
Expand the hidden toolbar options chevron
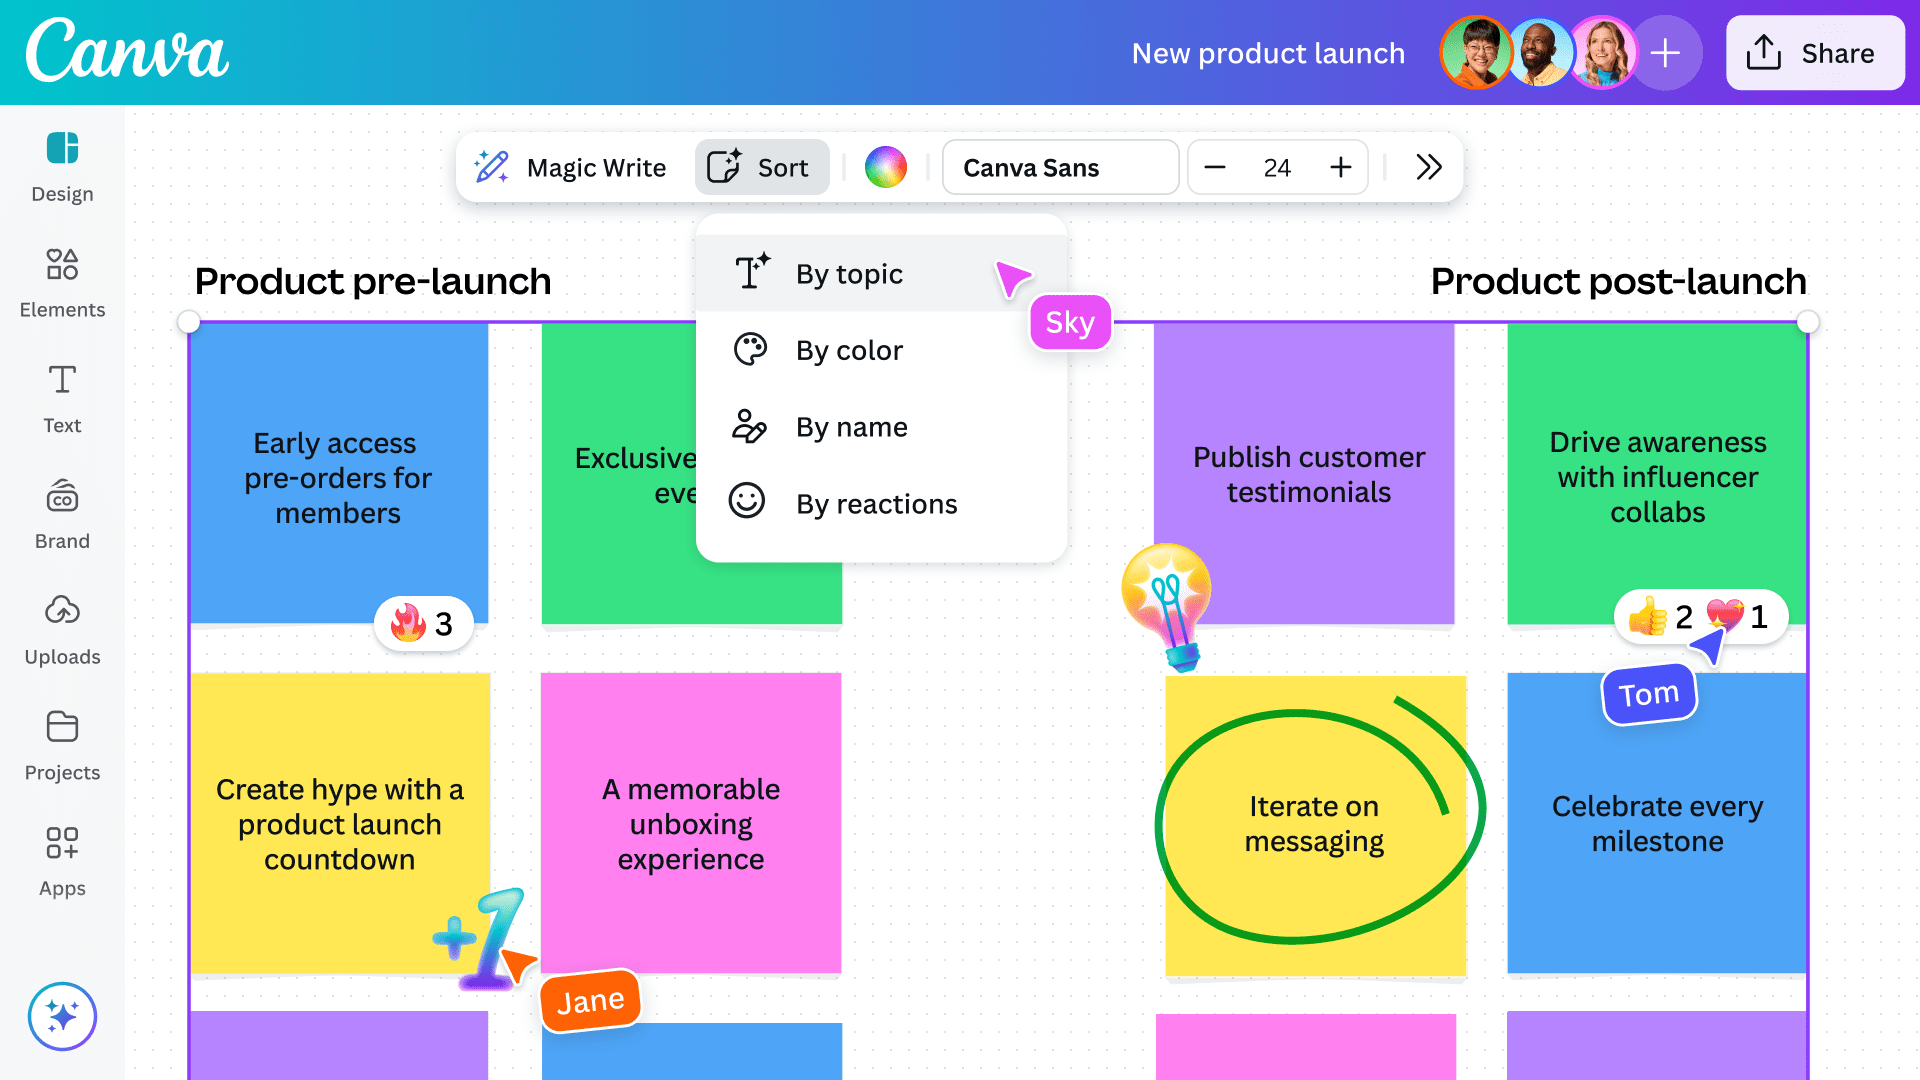point(1429,167)
